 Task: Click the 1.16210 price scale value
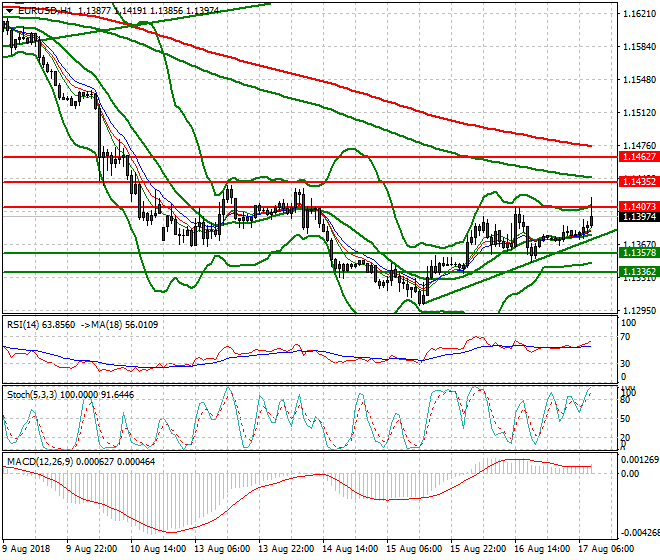point(639,13)
